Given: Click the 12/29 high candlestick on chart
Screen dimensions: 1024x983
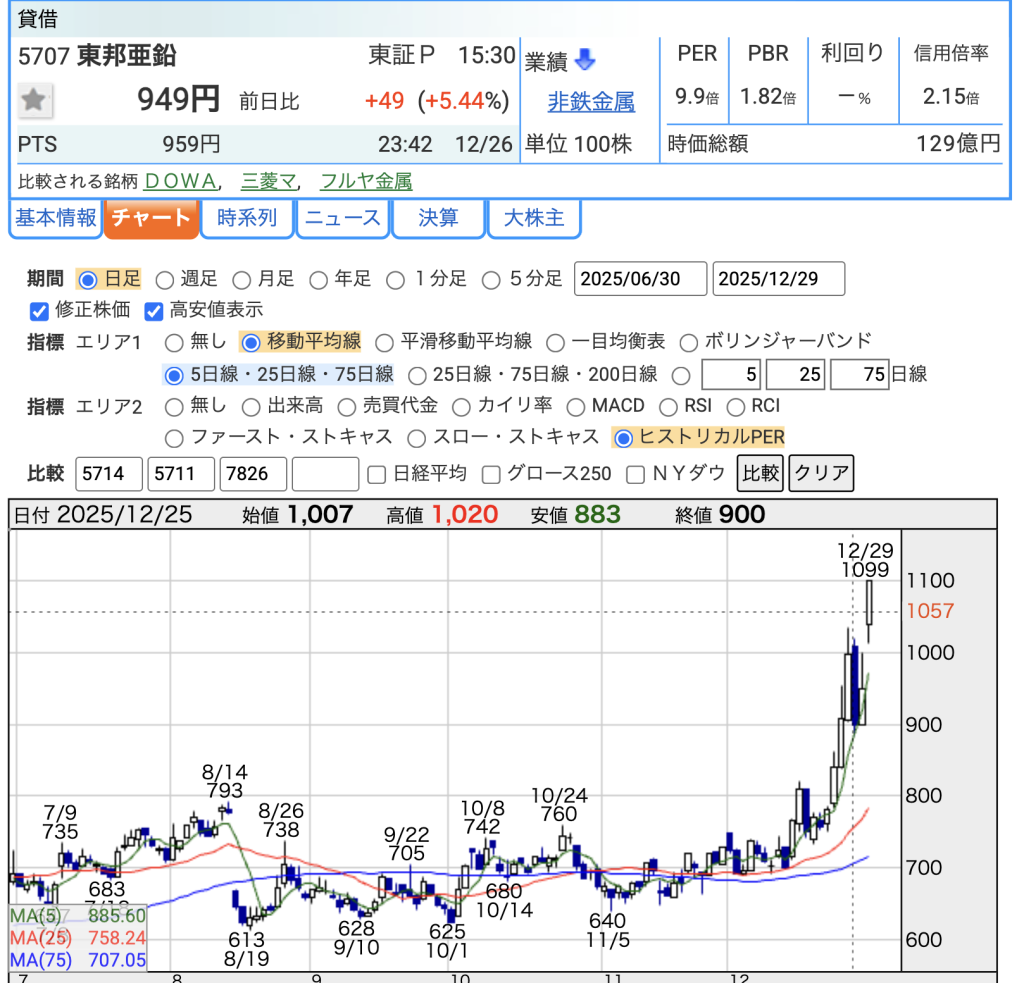Looking at the screenshot, I should (870, 610).
